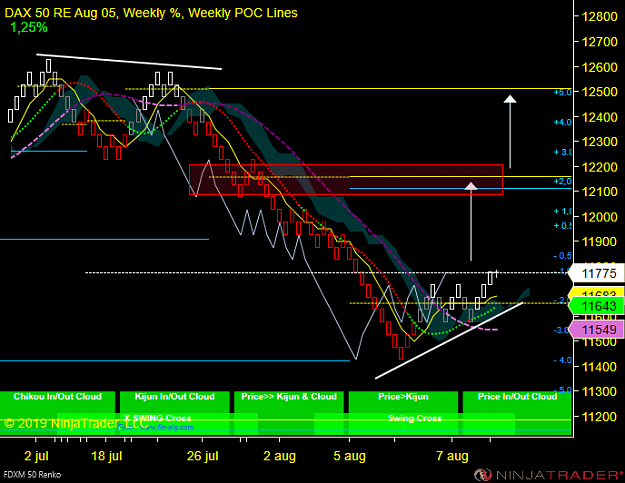Click the 'Price>> Kijun & Cloud' panel
Screen dimensions: 625x483
tap(289, 402)
